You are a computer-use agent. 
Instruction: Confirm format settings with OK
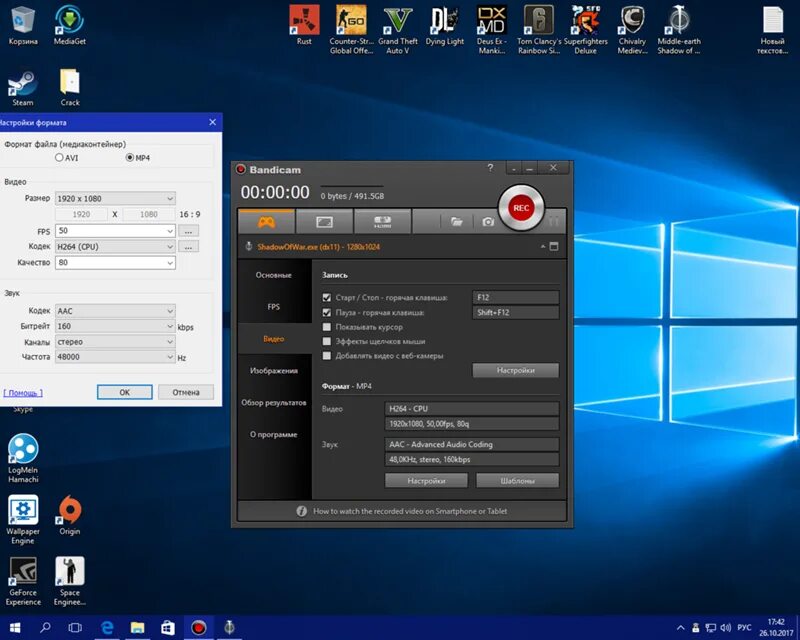click(x=124, y=392)
